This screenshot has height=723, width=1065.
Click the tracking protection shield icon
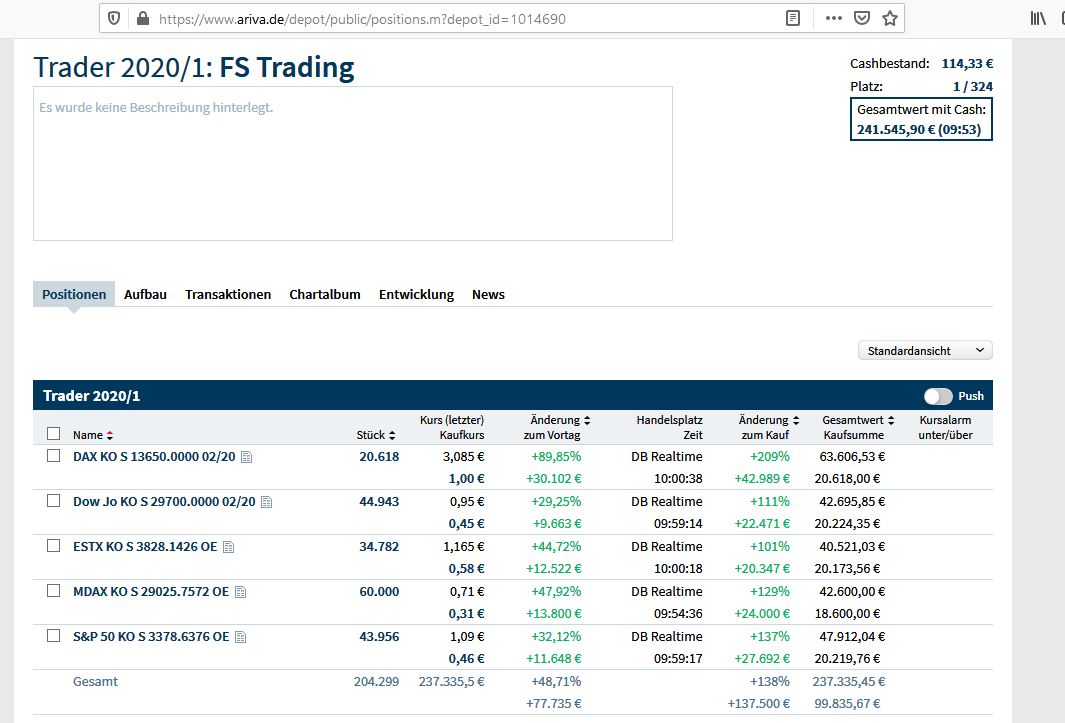pos(112,17)
